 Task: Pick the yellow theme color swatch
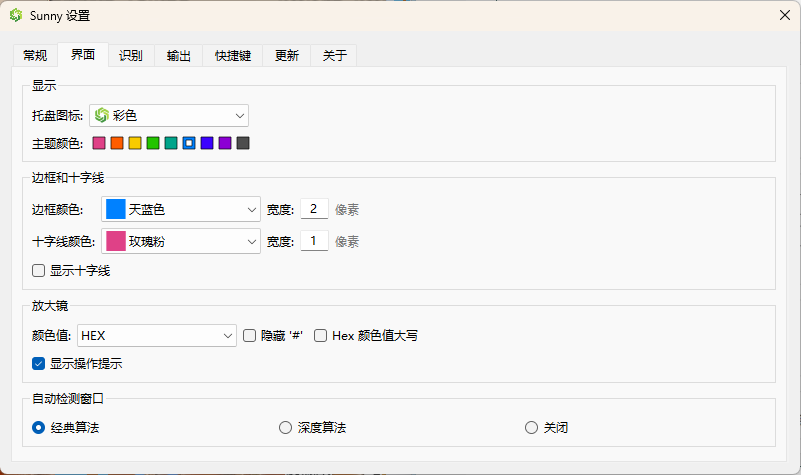(x=135, y=143)
